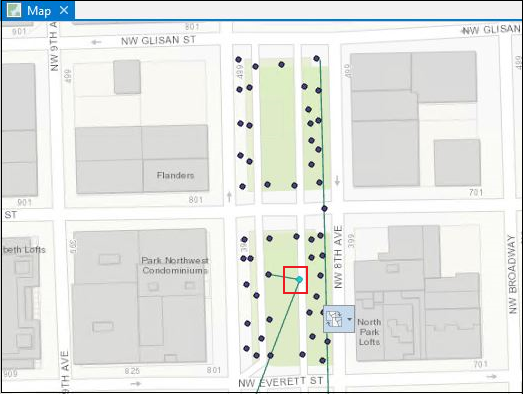Screen dimensions: 523x394
Task: Click the left one-way arrow beside NW Glisan St
Action: [96, 42]
